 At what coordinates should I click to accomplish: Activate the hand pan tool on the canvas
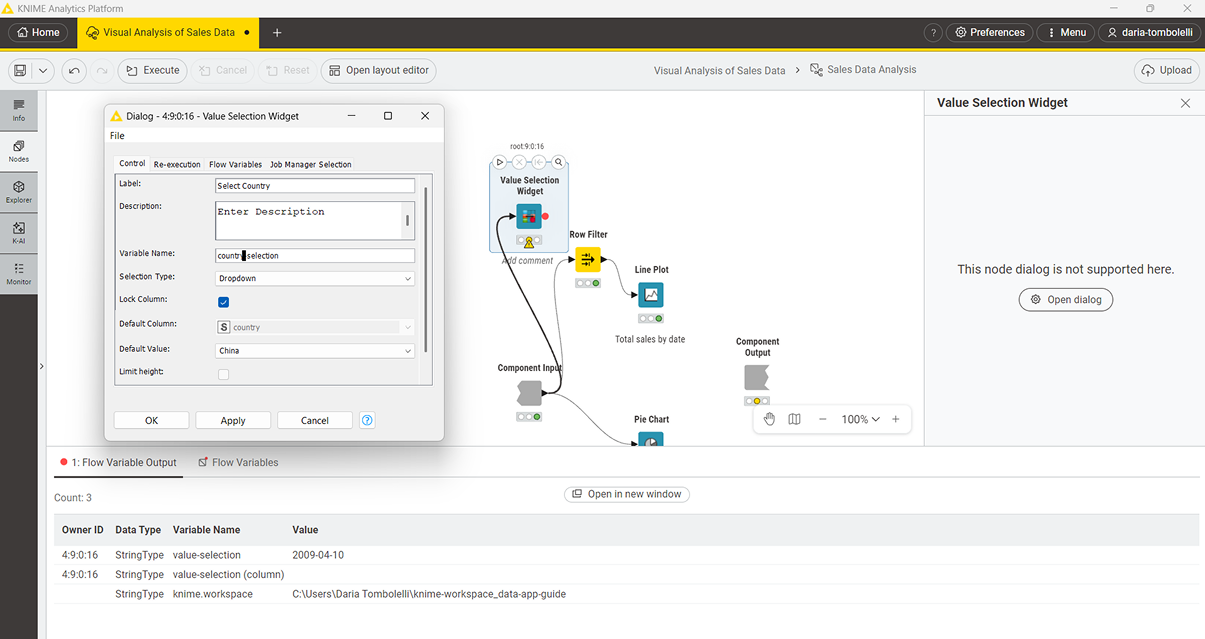769,418
